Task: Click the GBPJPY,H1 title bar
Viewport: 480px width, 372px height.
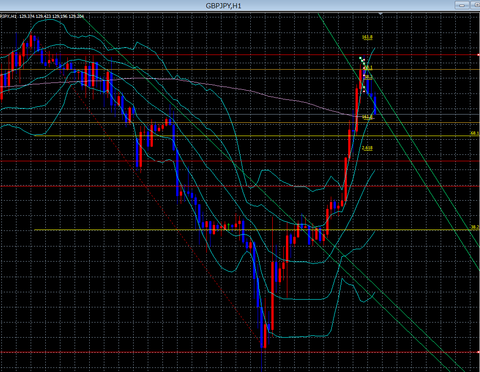Action: tap(223, 5)
